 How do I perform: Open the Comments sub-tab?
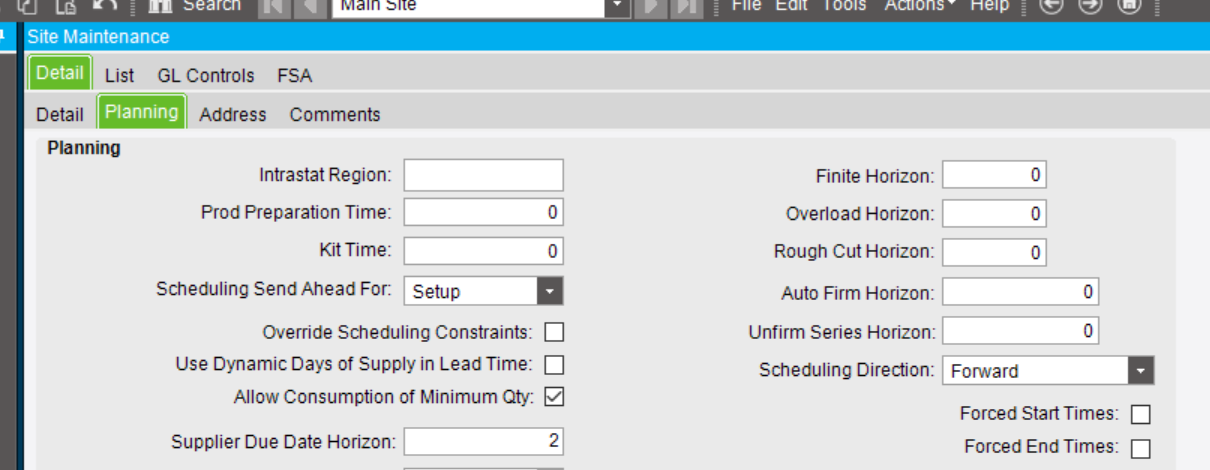pos(335,115)
